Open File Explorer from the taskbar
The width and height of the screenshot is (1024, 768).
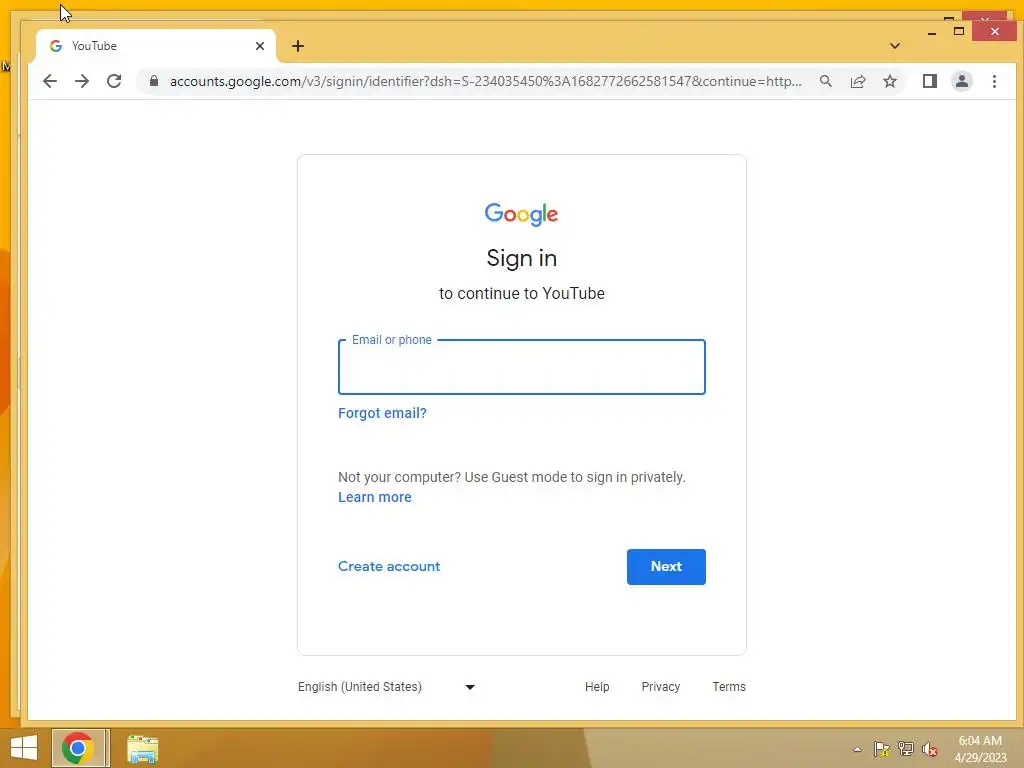[142, 748]
